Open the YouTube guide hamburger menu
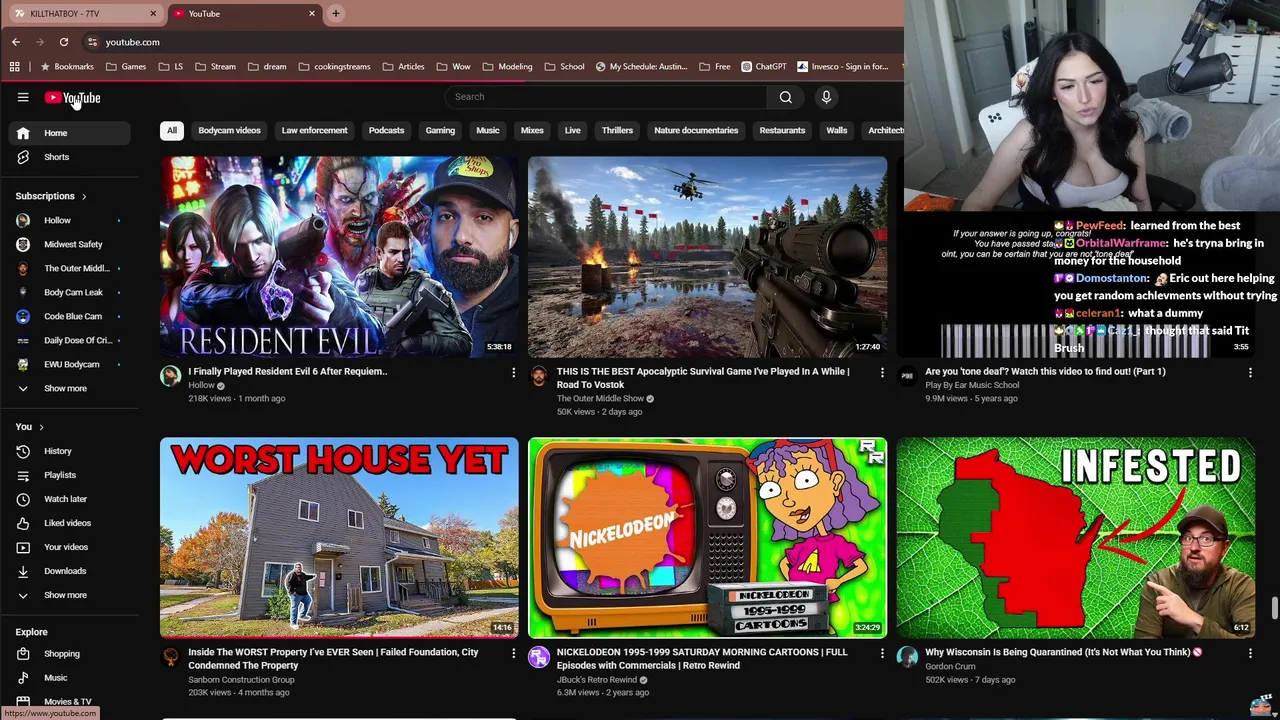Image resolution: width=1280 pixels, height=720 pixels. click(23, 97)
